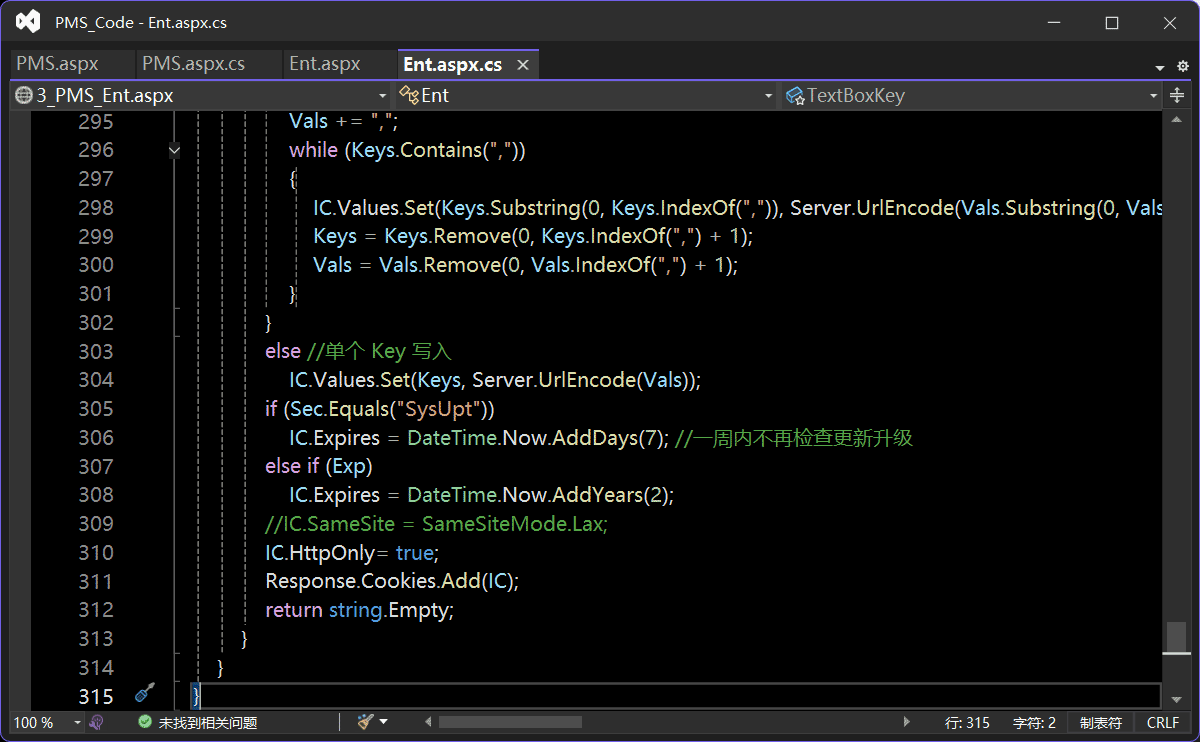Switch to the Ent.aspx tab
This screenshot has width=1200, height=742.
click(324, 64)
